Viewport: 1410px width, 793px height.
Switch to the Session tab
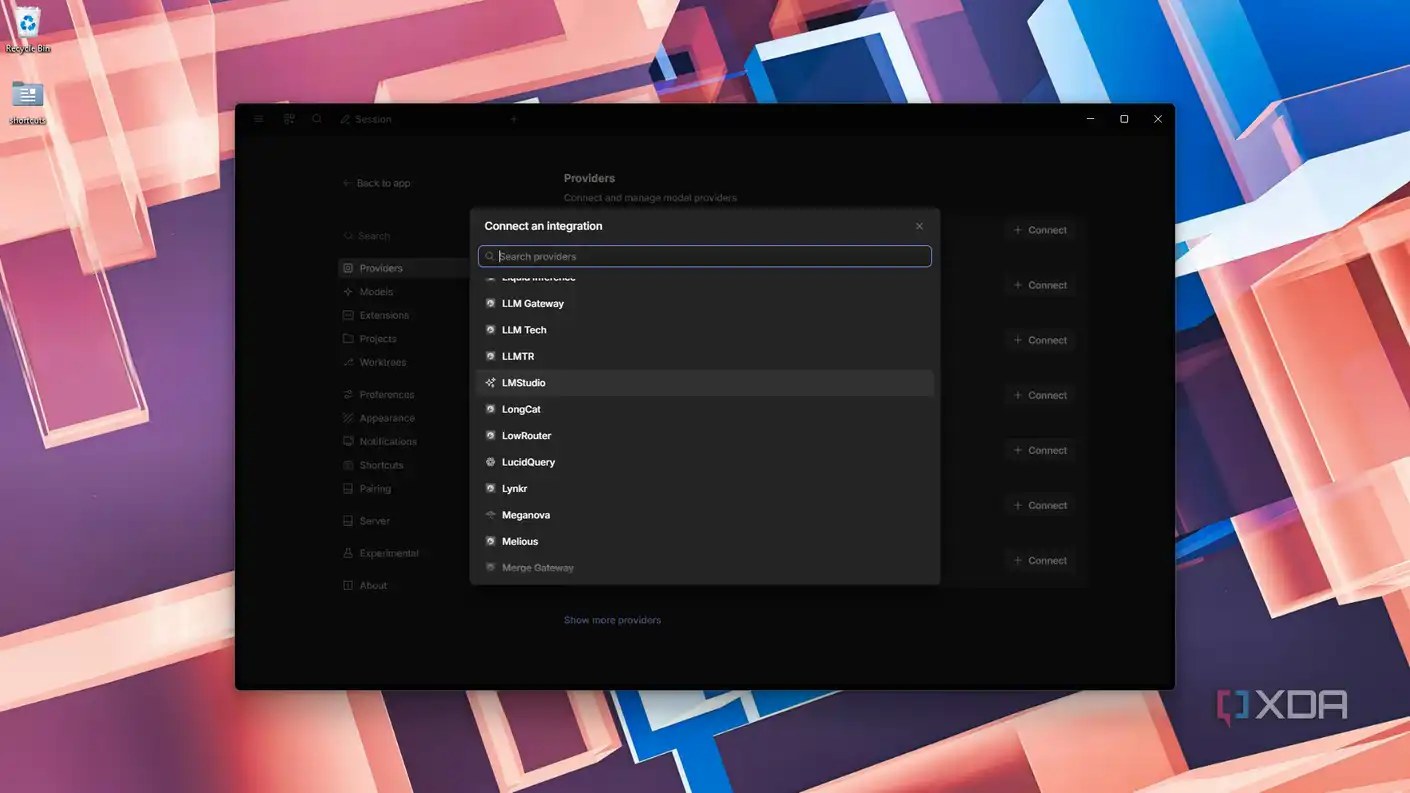point(366,119)
